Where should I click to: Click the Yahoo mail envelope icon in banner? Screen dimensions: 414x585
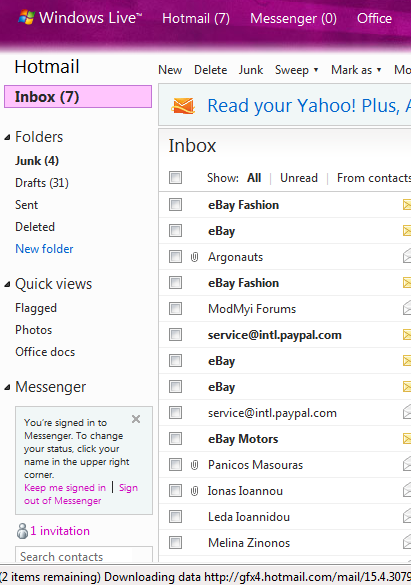pos(183,106)
